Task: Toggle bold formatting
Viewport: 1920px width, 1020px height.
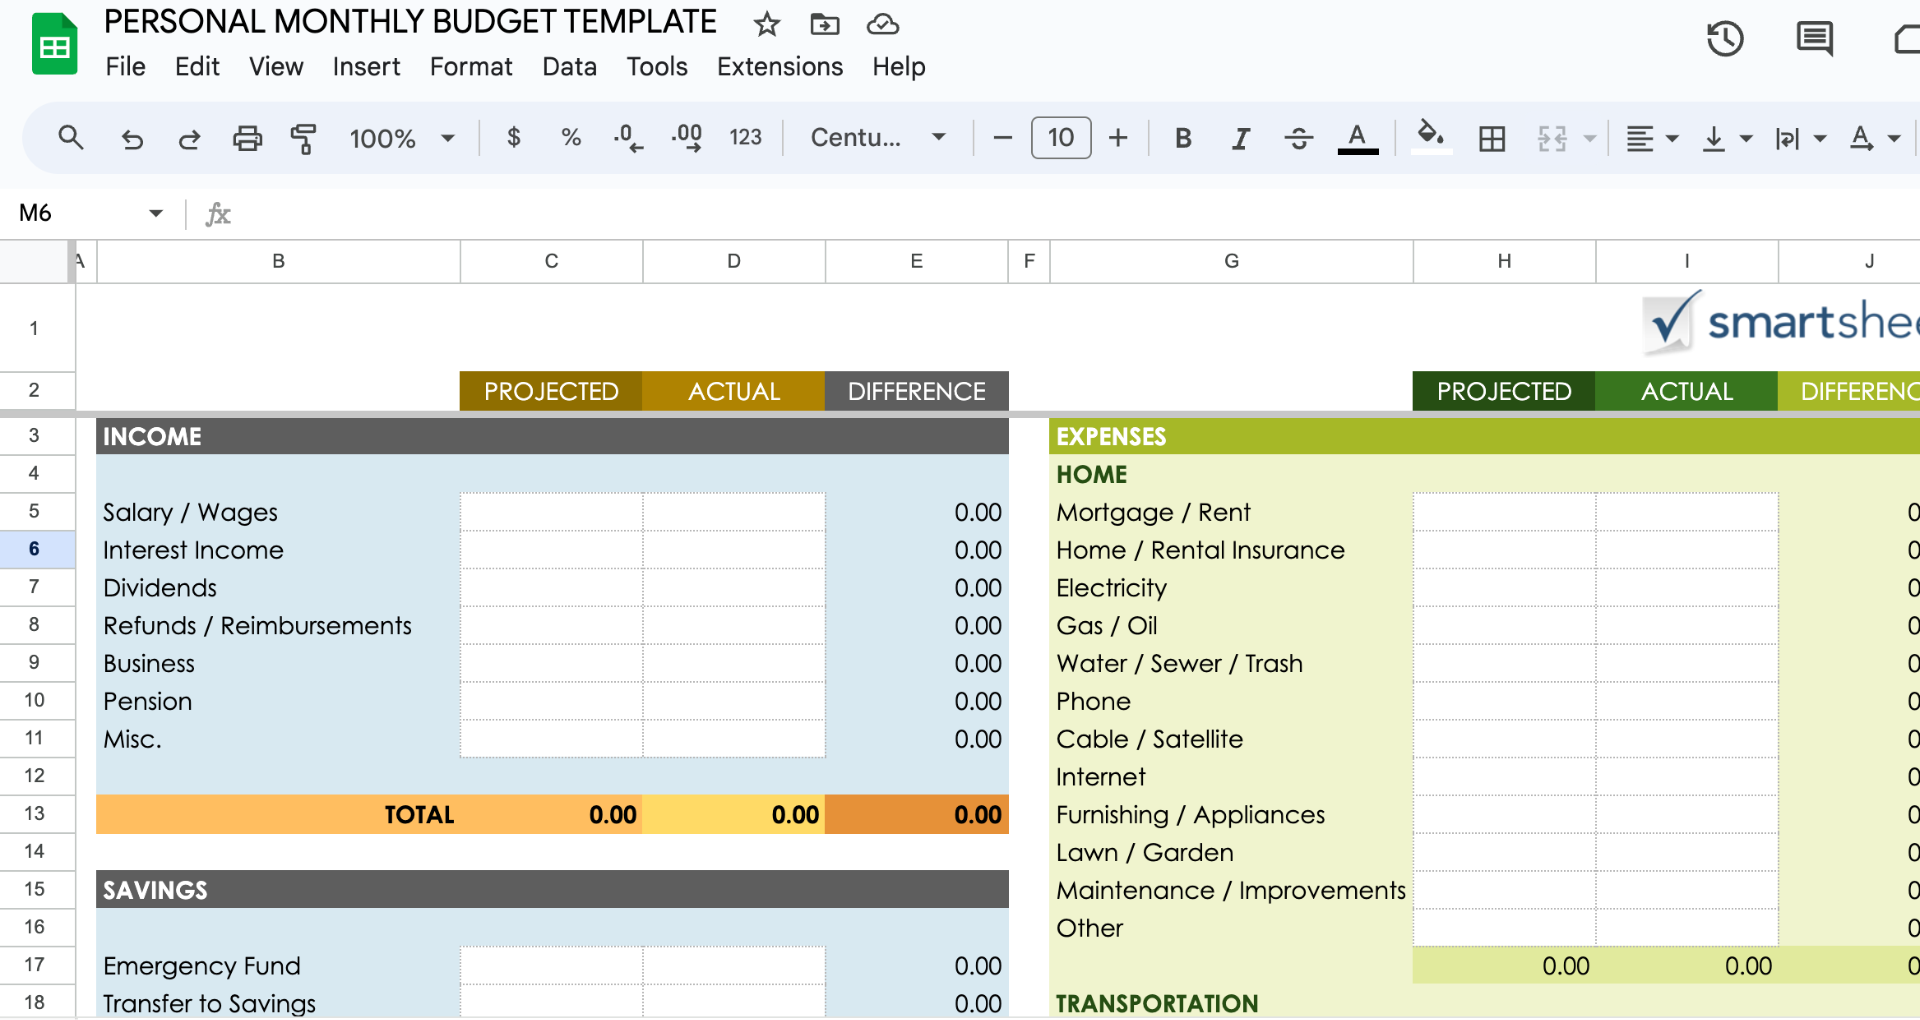Action: tap(1183, 138)
